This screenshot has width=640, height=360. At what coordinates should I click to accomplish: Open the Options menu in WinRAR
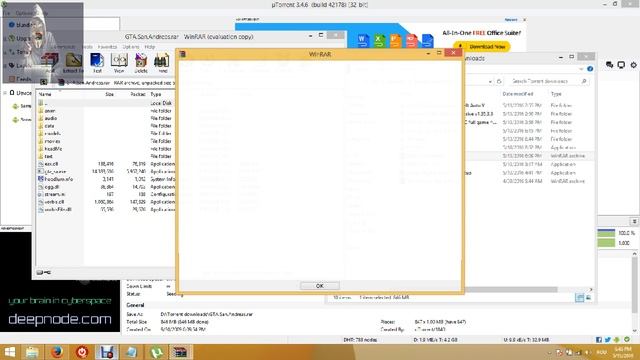pos(131,47)
